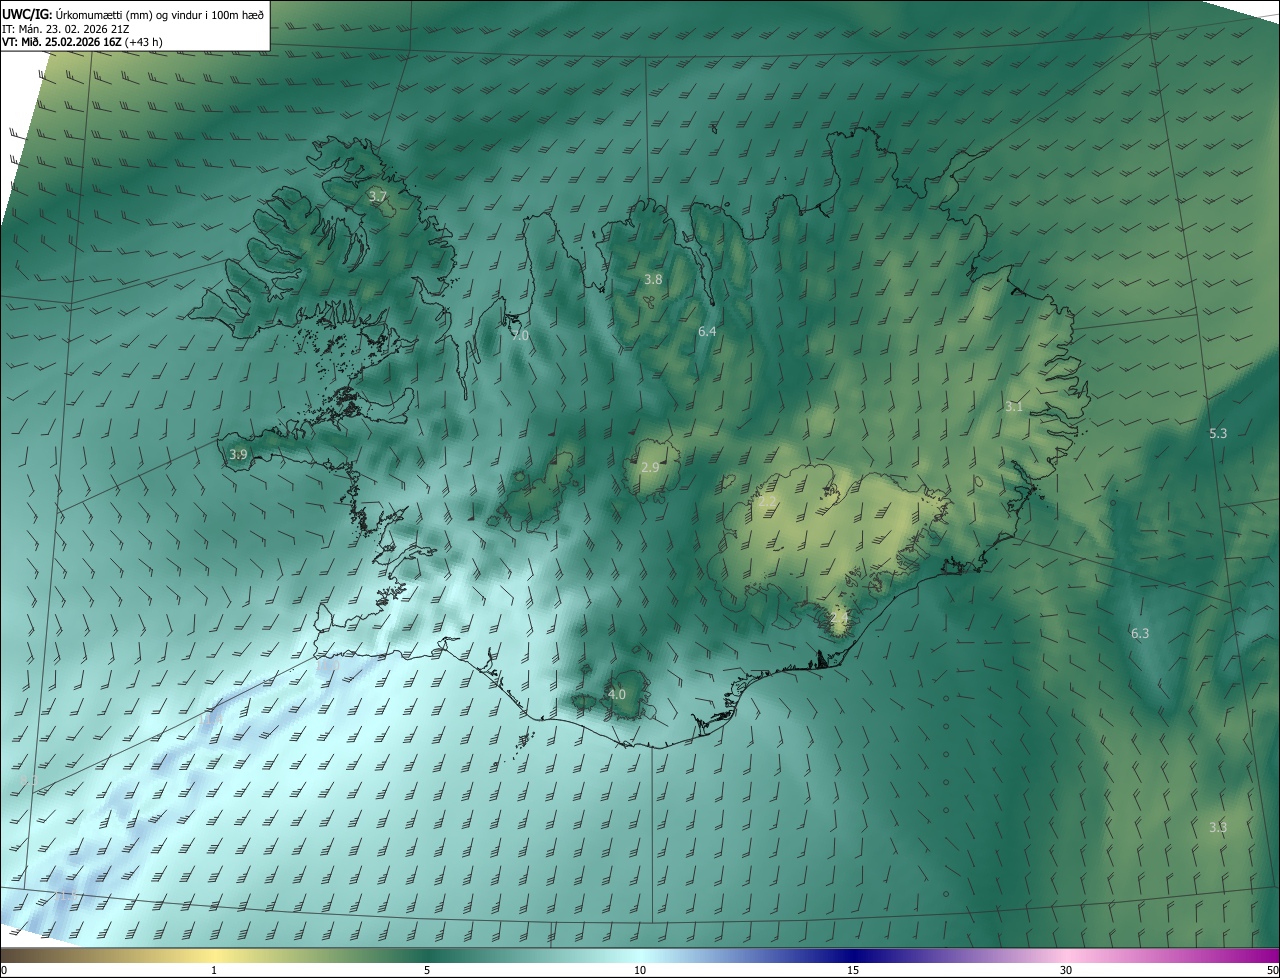
Task: Select the 'IT: Mán. 23. 02. 2026 21Z' line
Action: (x=65, y=29)
